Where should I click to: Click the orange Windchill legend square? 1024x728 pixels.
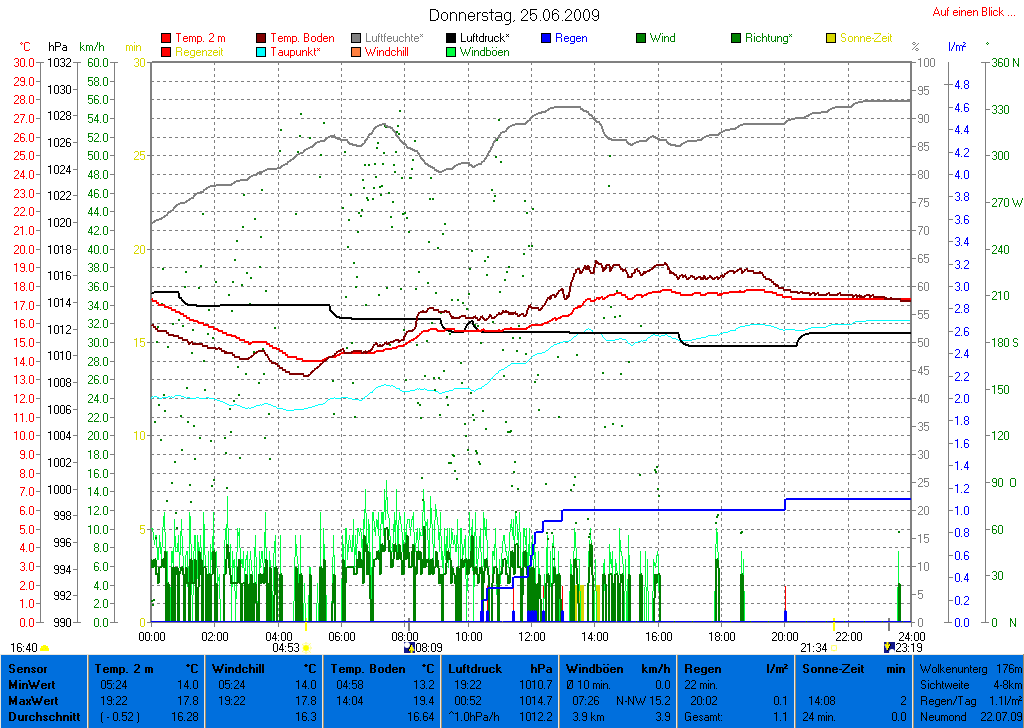[357, 52]
